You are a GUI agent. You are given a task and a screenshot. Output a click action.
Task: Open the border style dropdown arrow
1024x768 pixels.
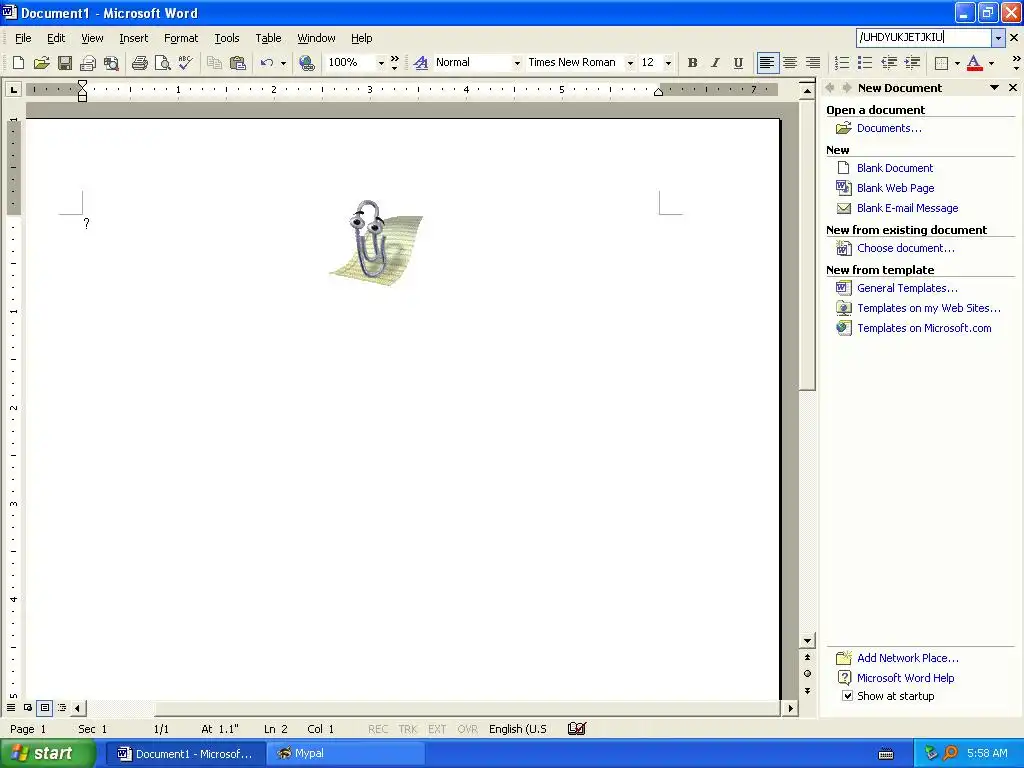pyautogui.click(x=957, y=63)
